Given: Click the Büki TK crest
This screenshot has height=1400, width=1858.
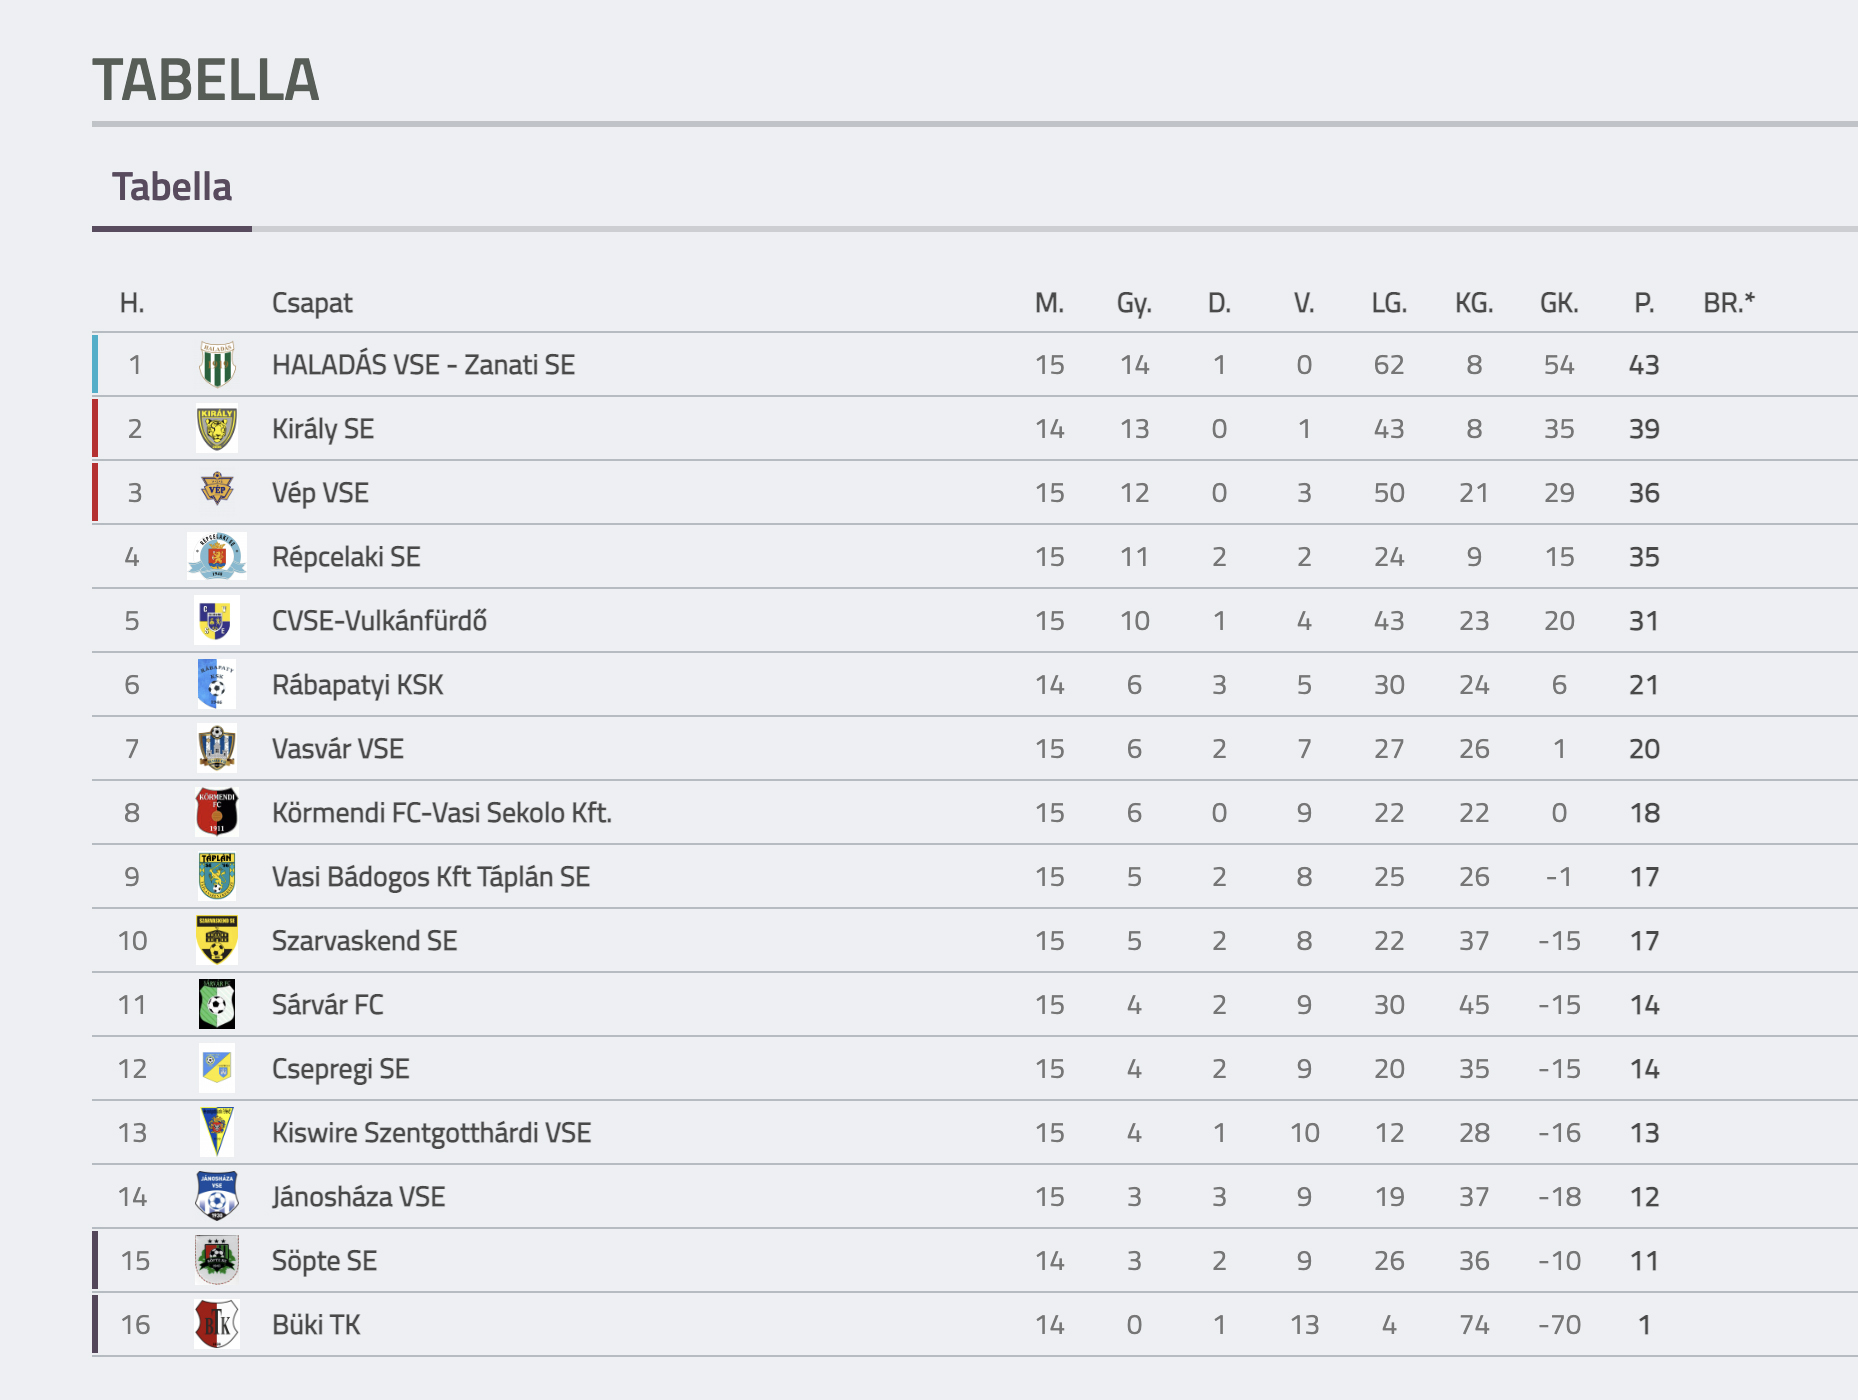Looking at the screenshot, I should click(x=217, y=1324).
